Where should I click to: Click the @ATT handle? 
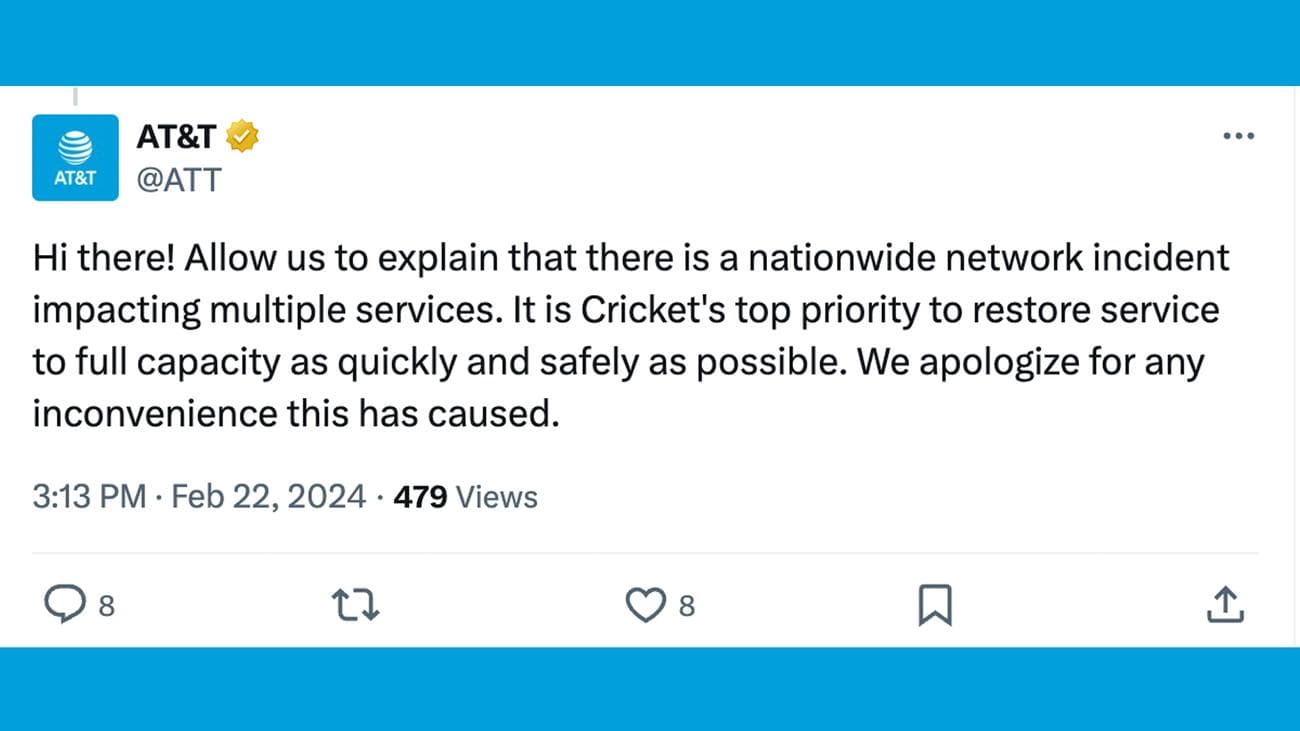(179, 180)
